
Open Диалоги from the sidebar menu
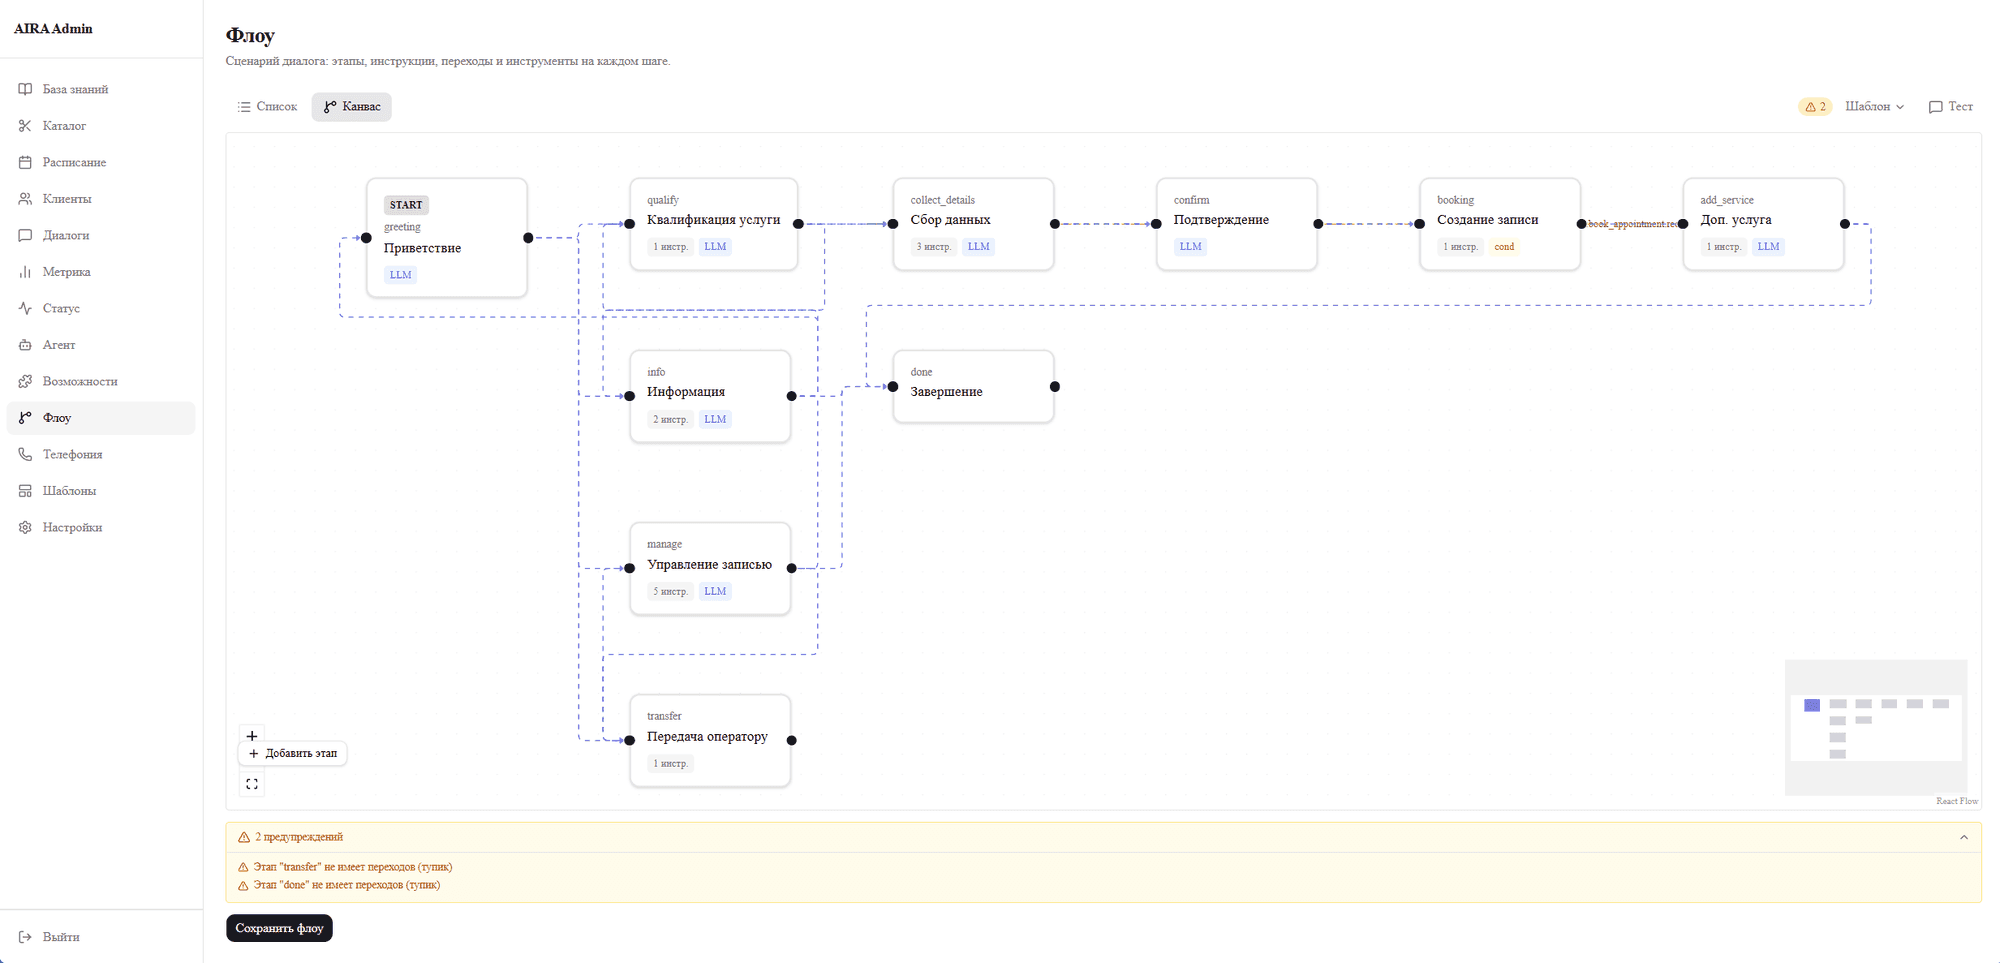pos(100,235)
